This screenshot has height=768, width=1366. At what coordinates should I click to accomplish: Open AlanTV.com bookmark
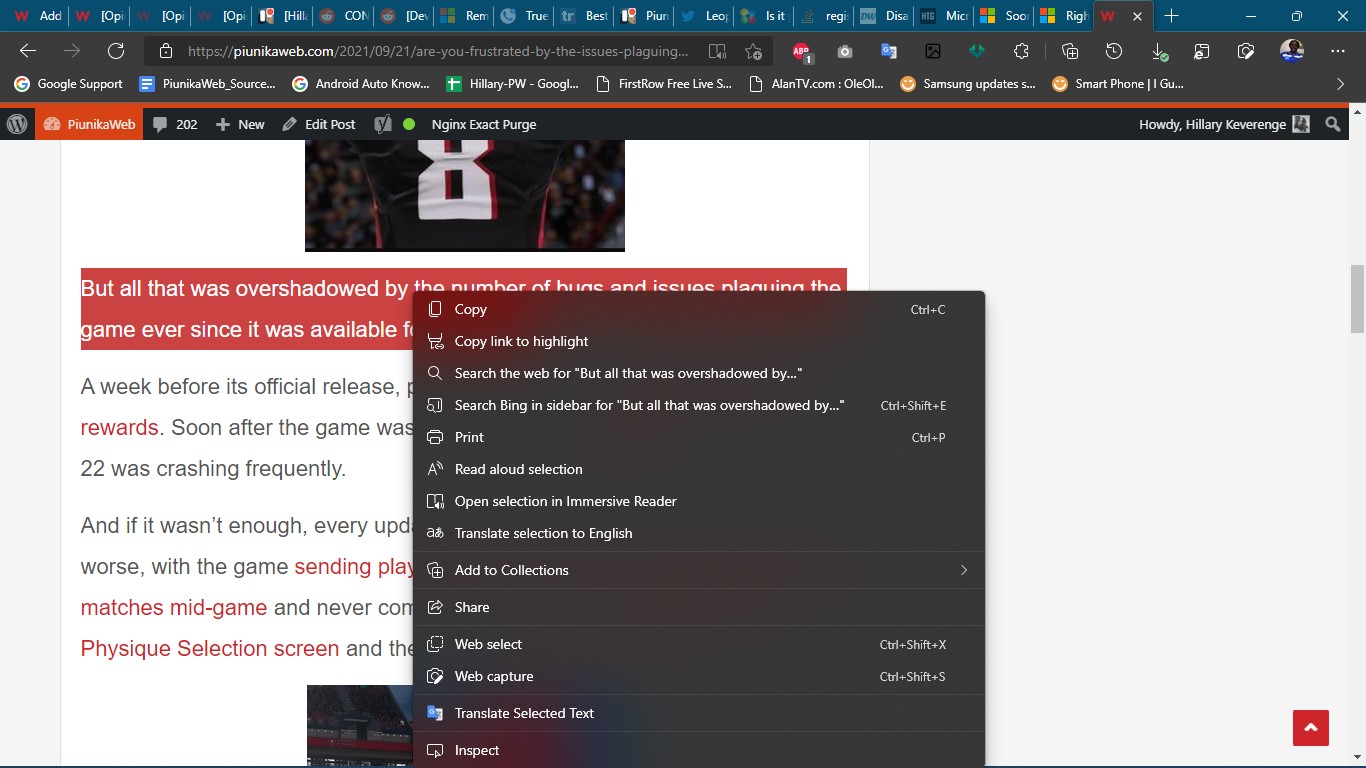point(817,84)
